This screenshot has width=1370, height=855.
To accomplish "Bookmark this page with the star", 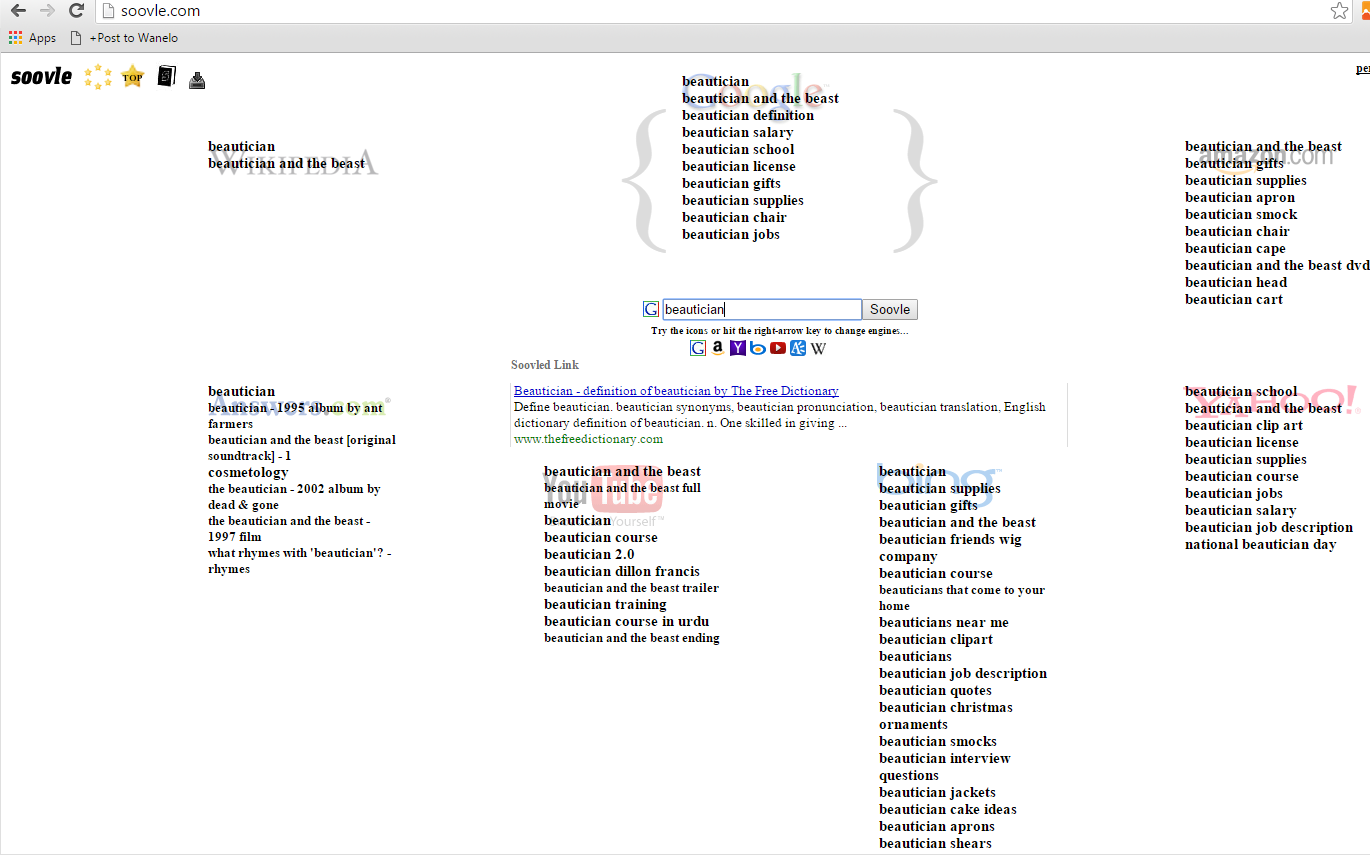I will 1339,11.
